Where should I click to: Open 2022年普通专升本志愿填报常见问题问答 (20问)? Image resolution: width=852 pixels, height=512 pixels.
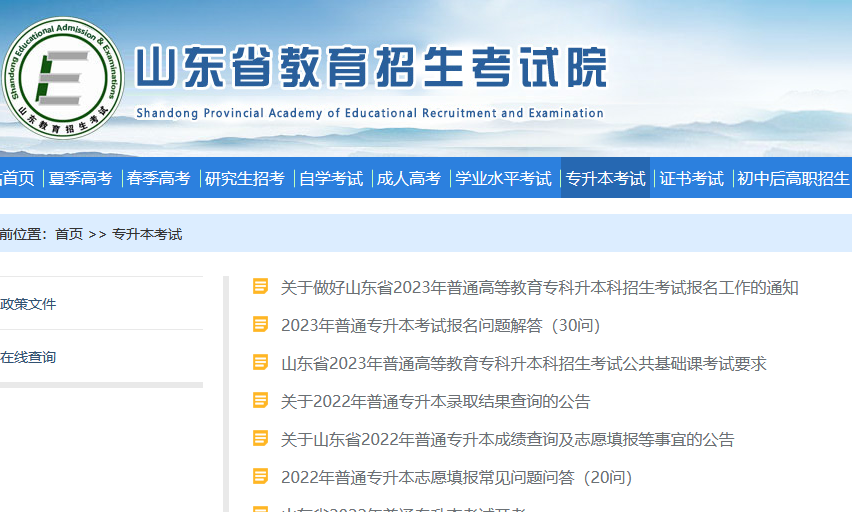(457, 477)
